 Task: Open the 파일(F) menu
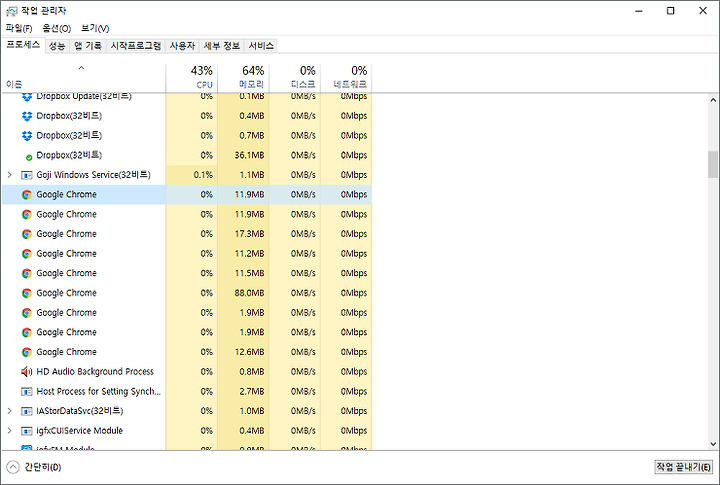coord(19,28)
